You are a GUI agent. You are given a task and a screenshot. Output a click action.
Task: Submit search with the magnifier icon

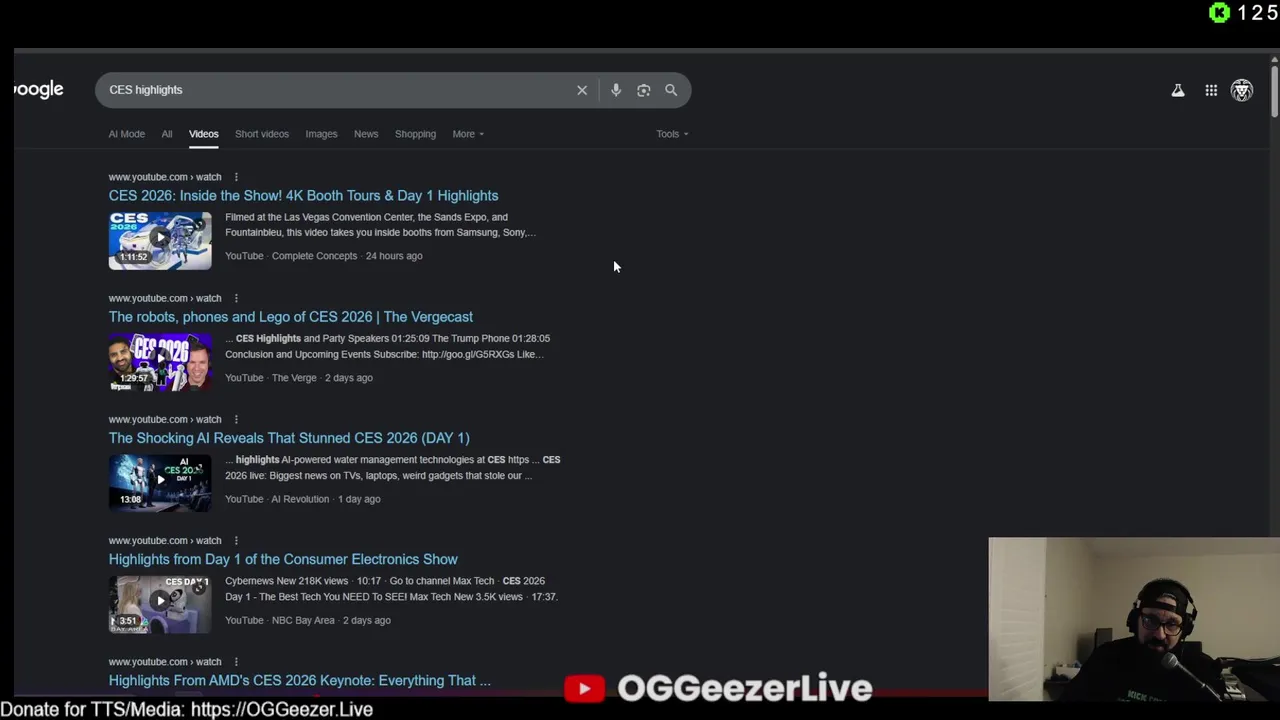pyautogui.click(x=671, y=90)
